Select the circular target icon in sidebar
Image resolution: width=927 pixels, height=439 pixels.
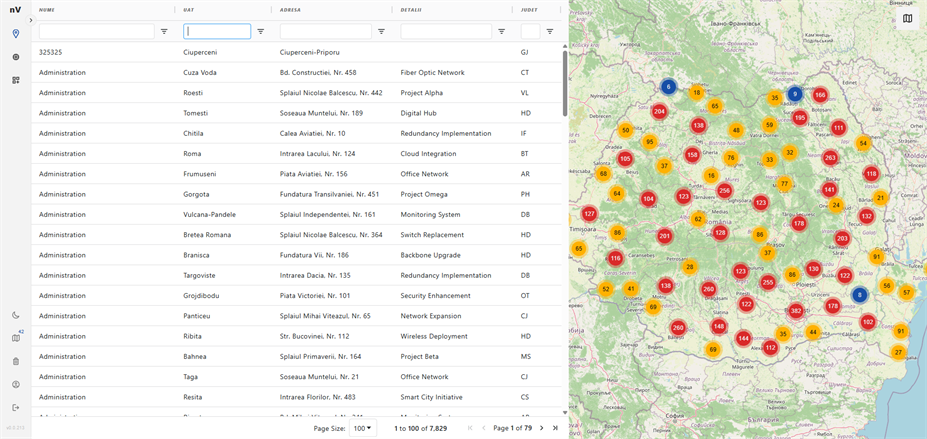click(x=16, y=57)
